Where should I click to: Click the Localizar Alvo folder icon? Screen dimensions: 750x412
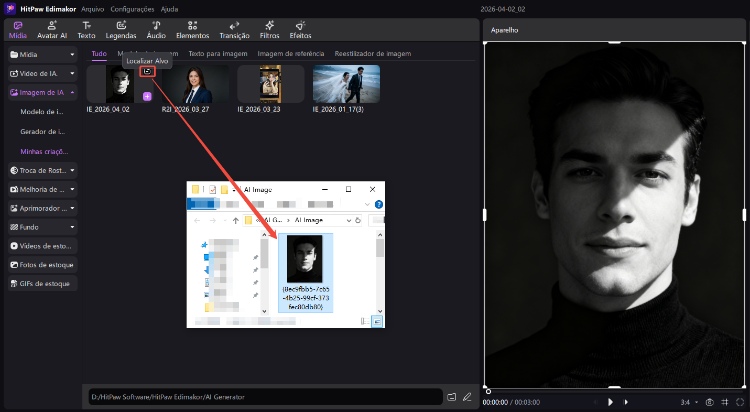[148, 72]
